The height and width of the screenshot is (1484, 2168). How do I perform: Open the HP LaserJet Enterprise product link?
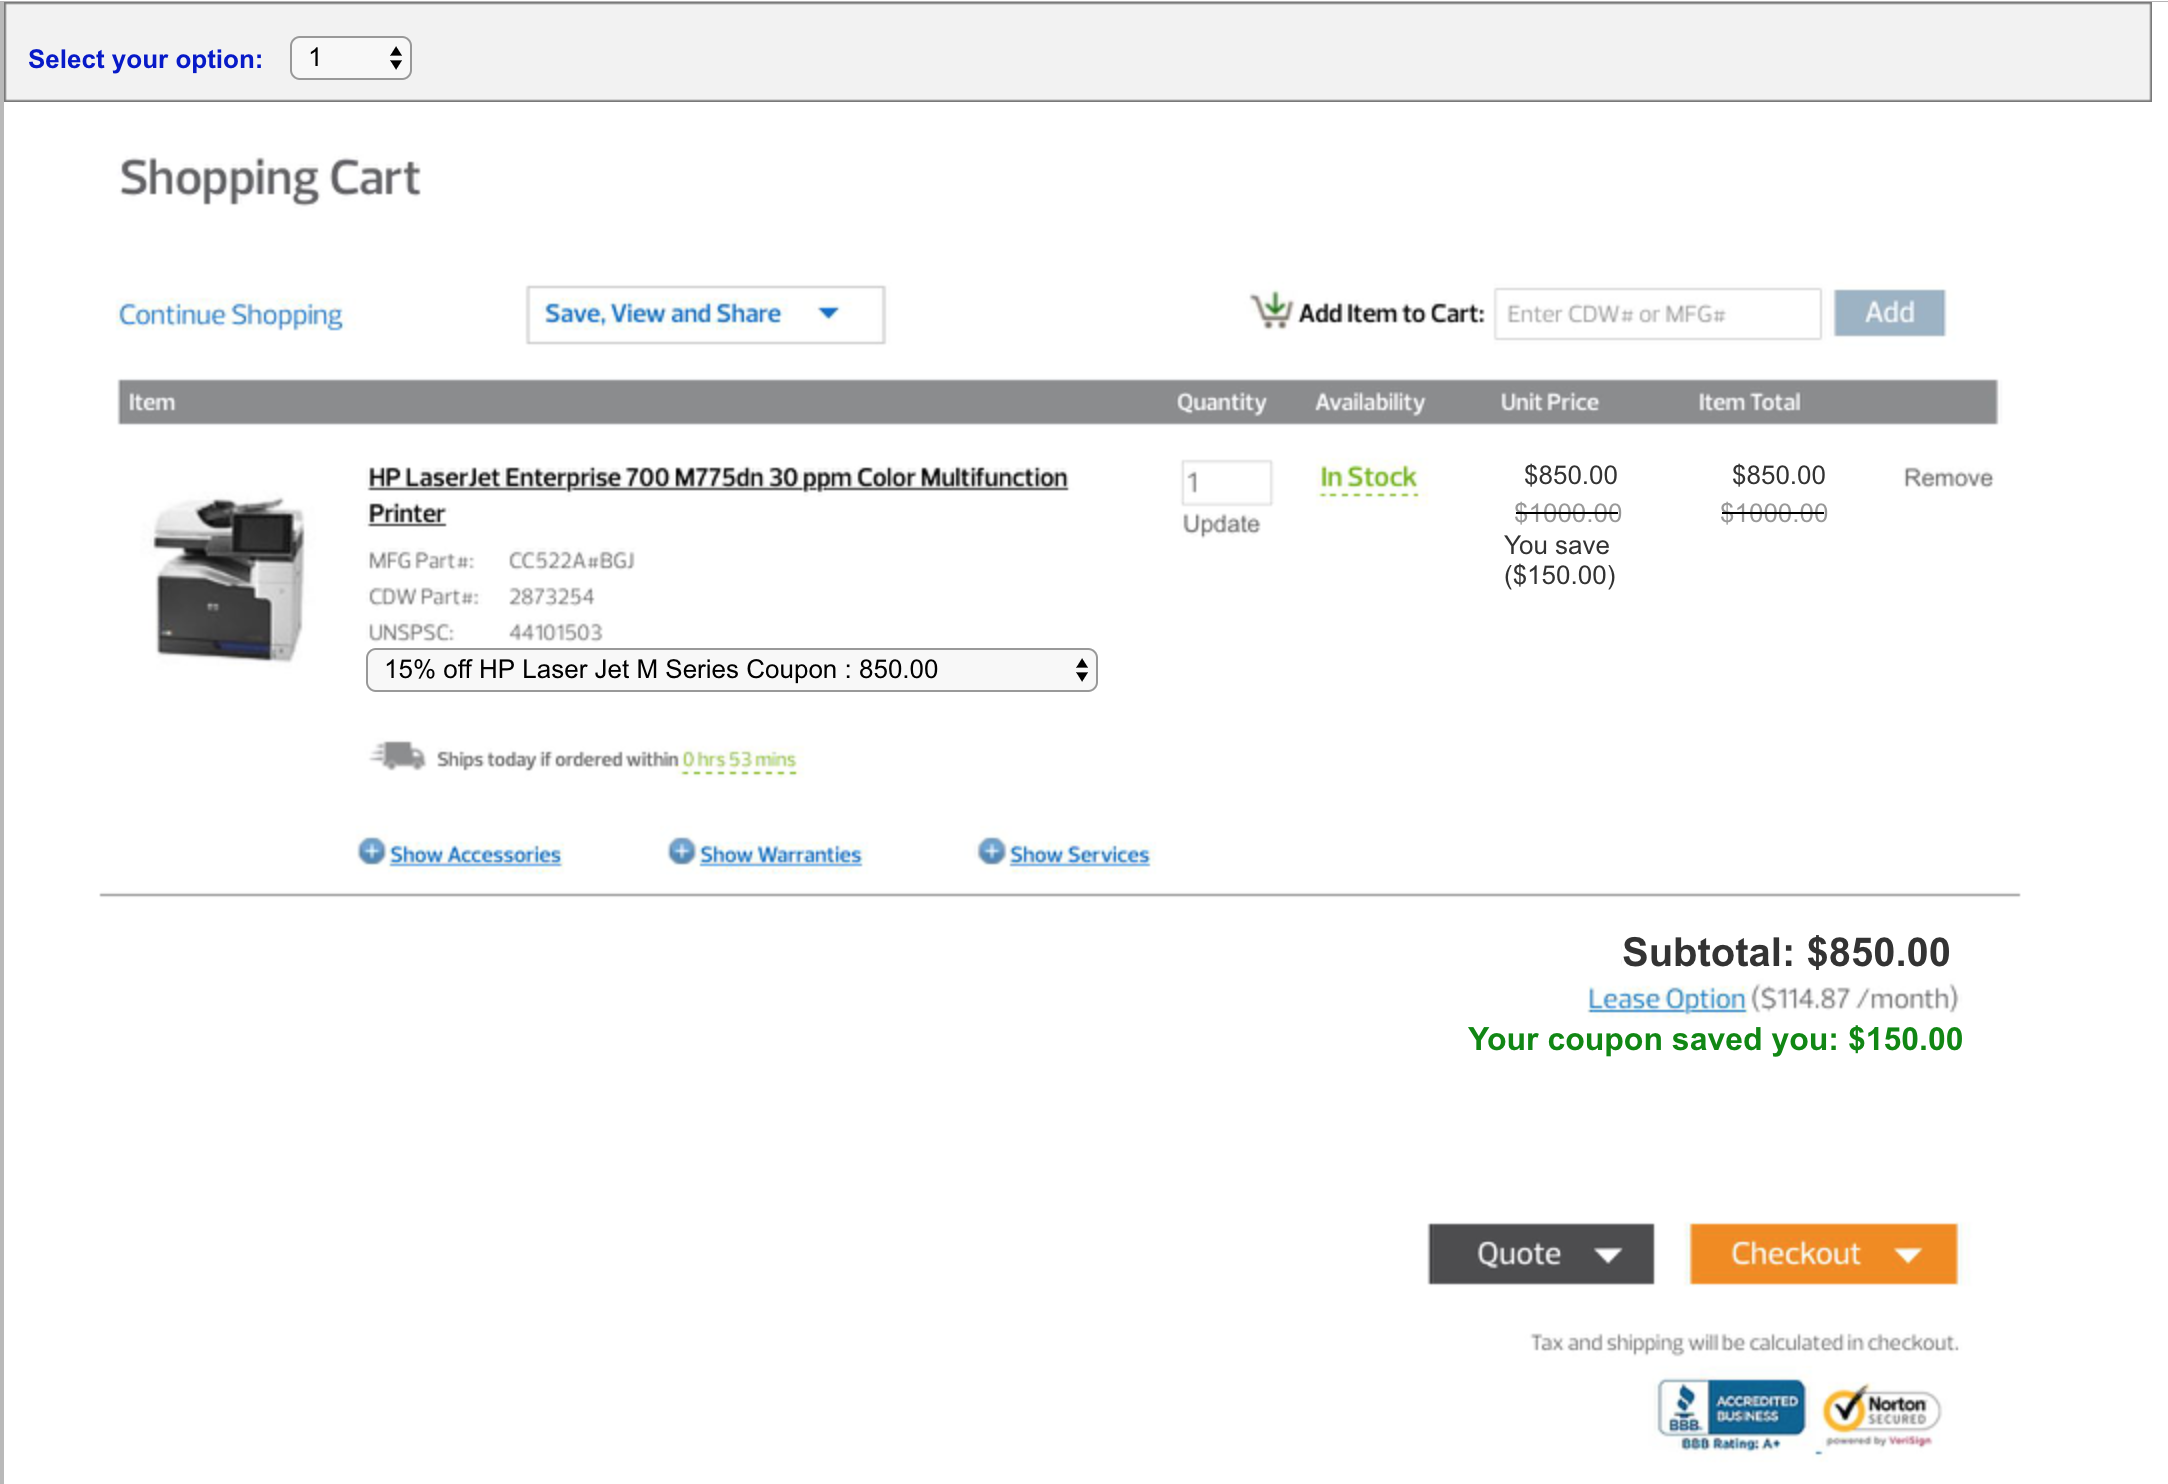click(x=716, y=478)
